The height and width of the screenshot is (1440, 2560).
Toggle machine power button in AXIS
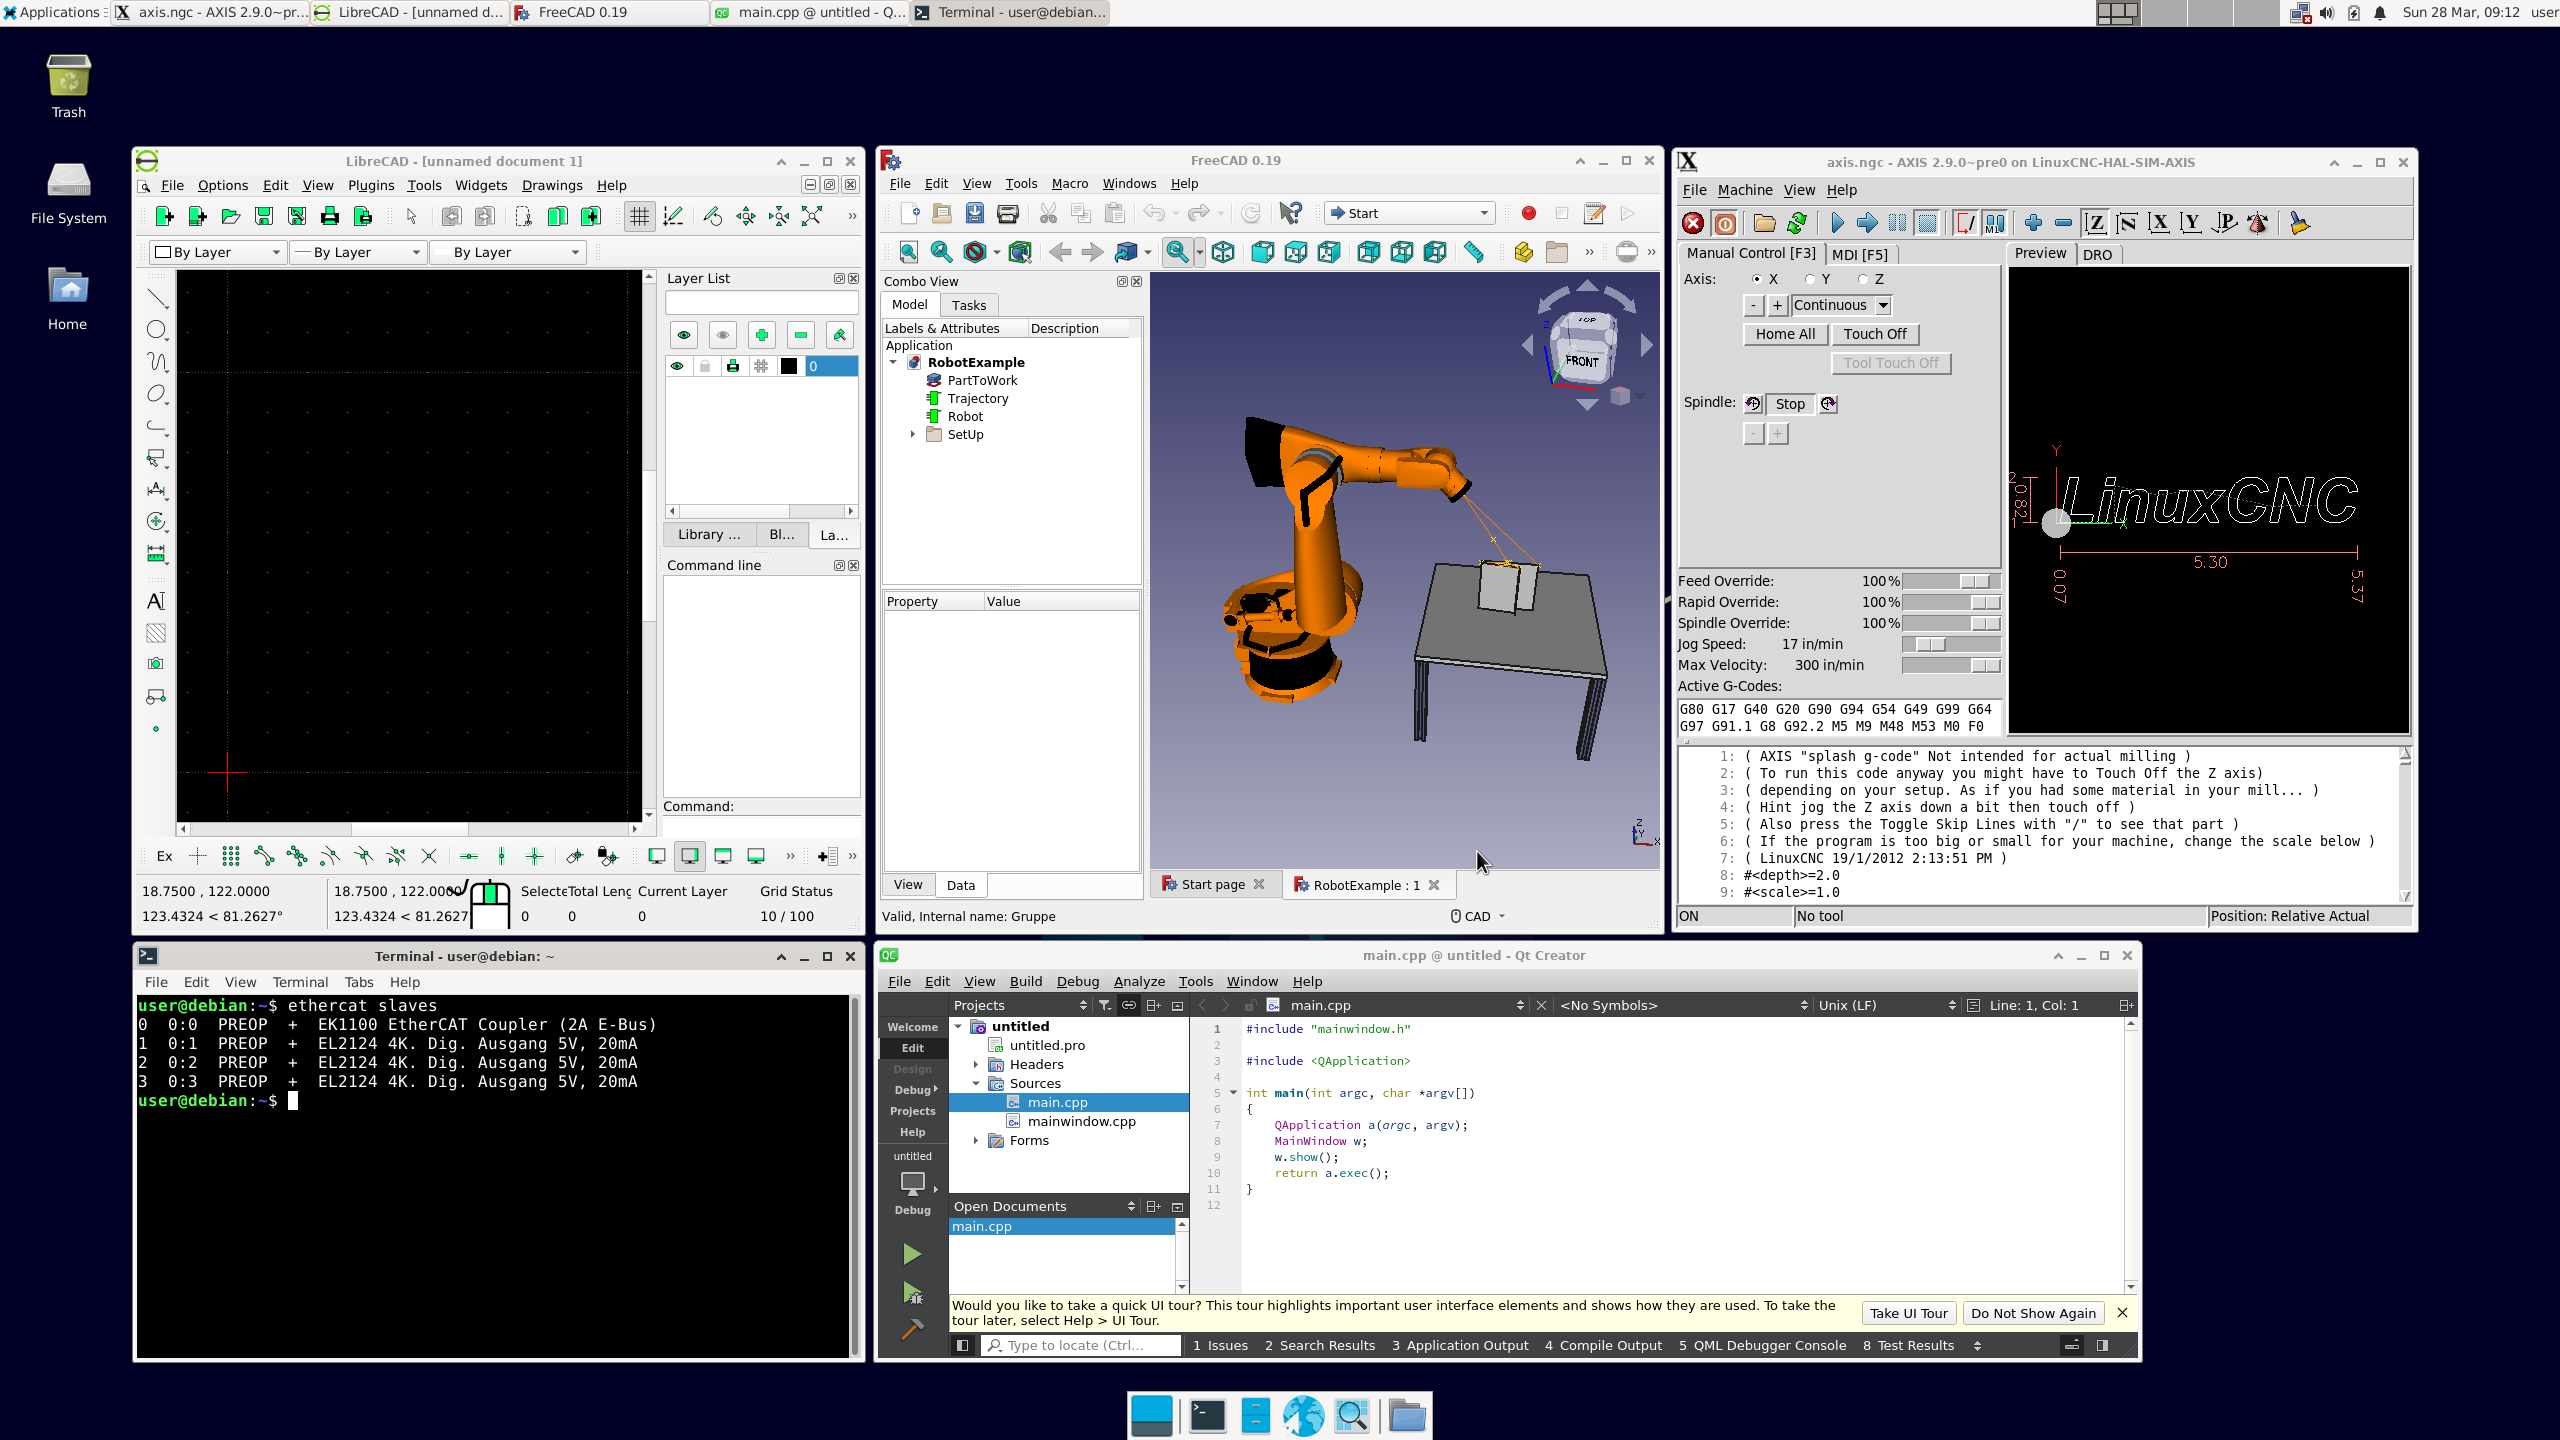pos(1725,223)
